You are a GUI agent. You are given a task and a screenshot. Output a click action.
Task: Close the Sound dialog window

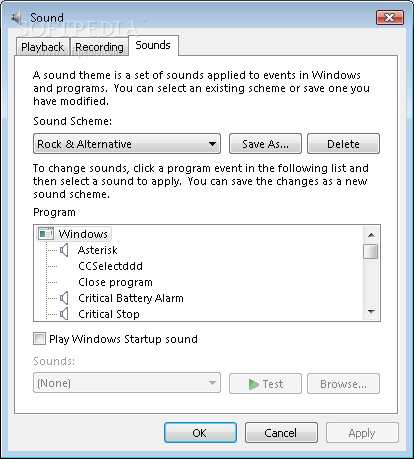coord(390,17)
